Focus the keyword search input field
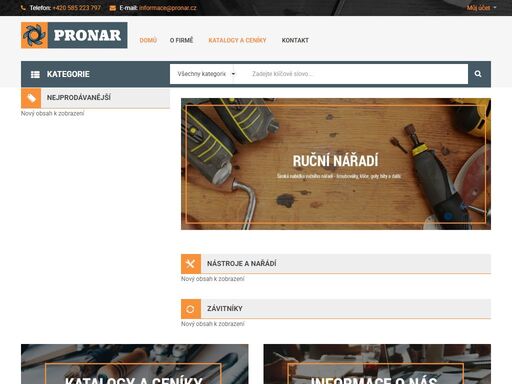Image resolution: width=512 pixels, height=384 pixels. tap(356, 74)
